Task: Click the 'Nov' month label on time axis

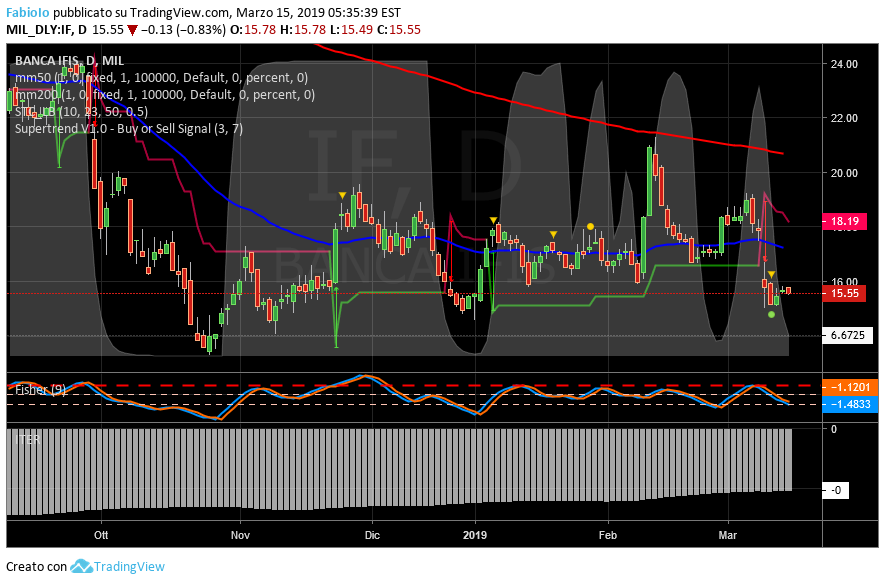Action: 240,535
